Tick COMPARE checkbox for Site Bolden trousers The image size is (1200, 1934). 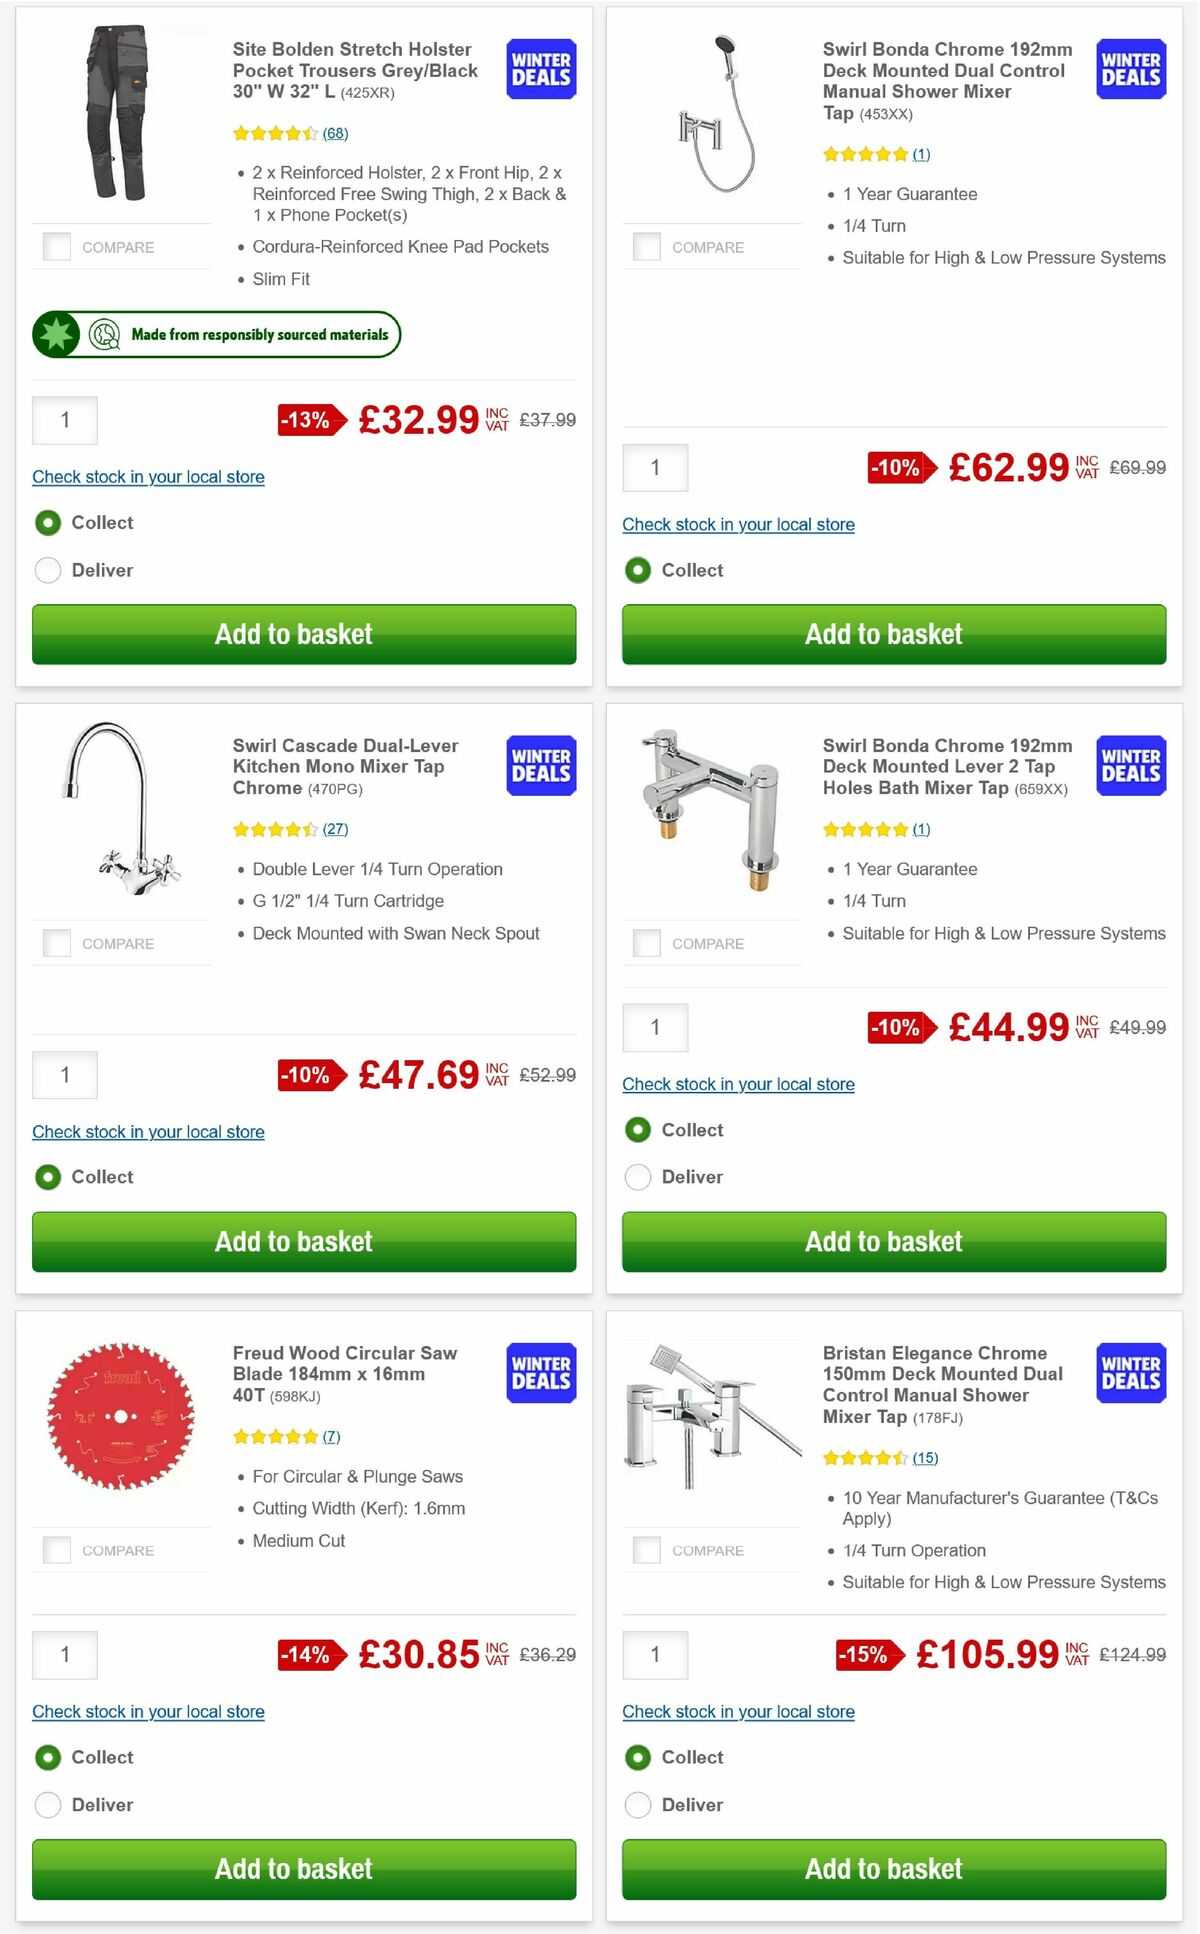[x=57, y=246]
